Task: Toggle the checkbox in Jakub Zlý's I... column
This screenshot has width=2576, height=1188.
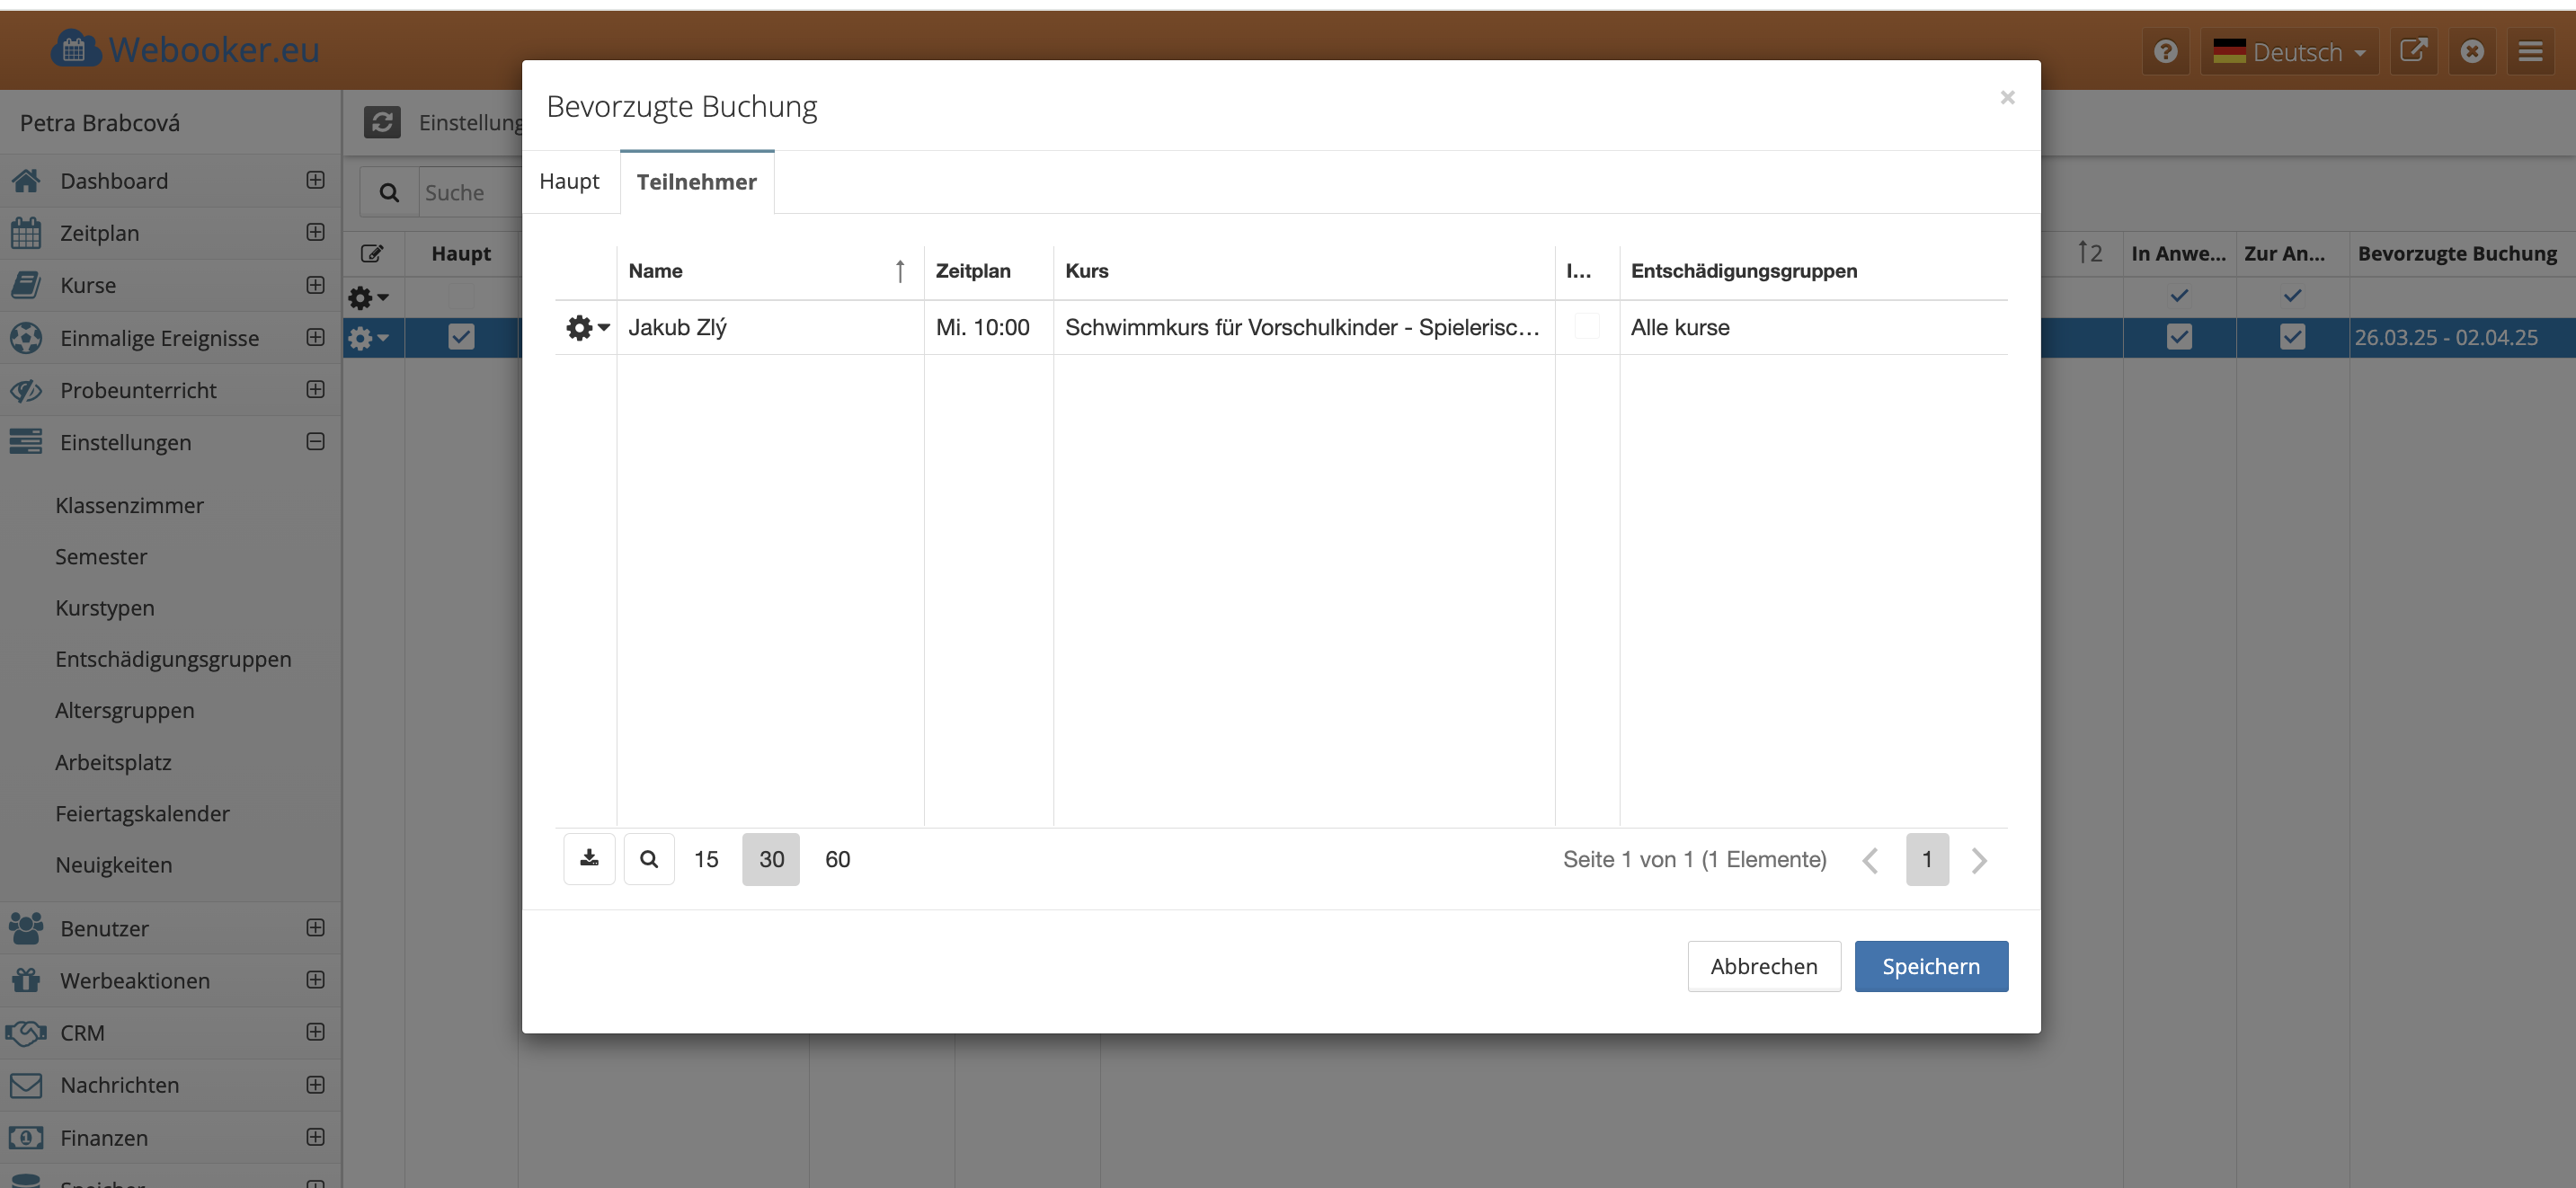Action: coord(1586,327)
